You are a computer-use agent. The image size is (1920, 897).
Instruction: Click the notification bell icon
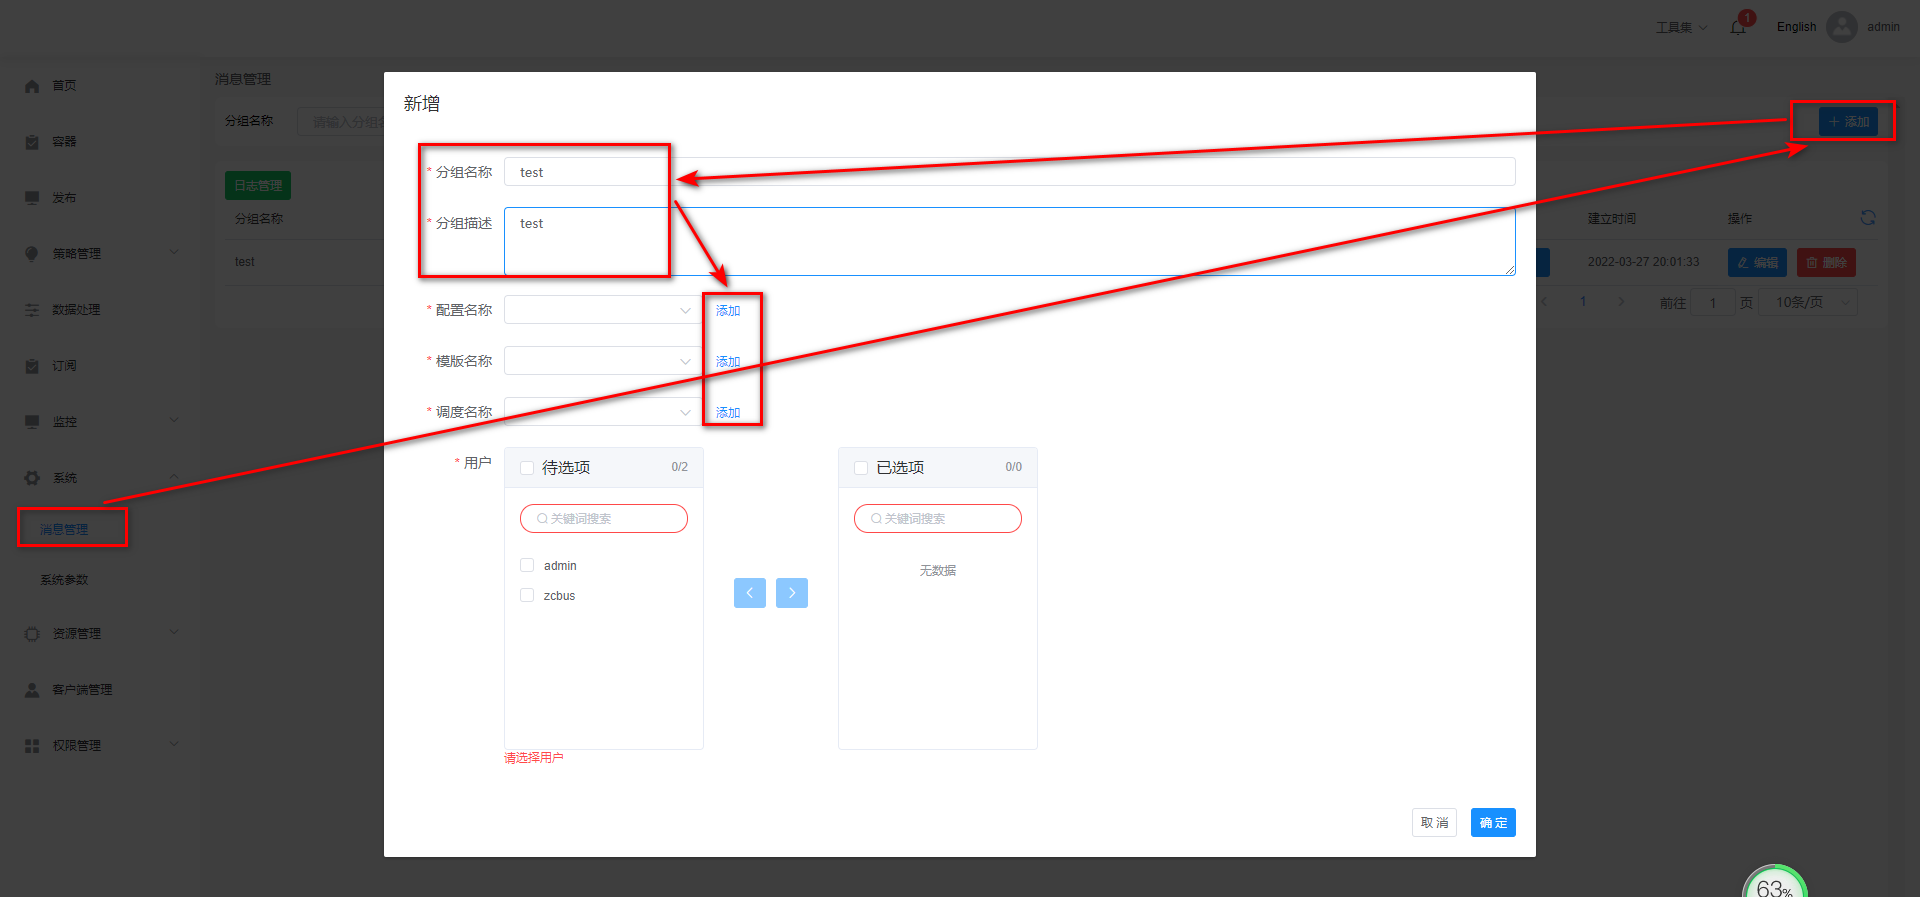coord(1738,27)
